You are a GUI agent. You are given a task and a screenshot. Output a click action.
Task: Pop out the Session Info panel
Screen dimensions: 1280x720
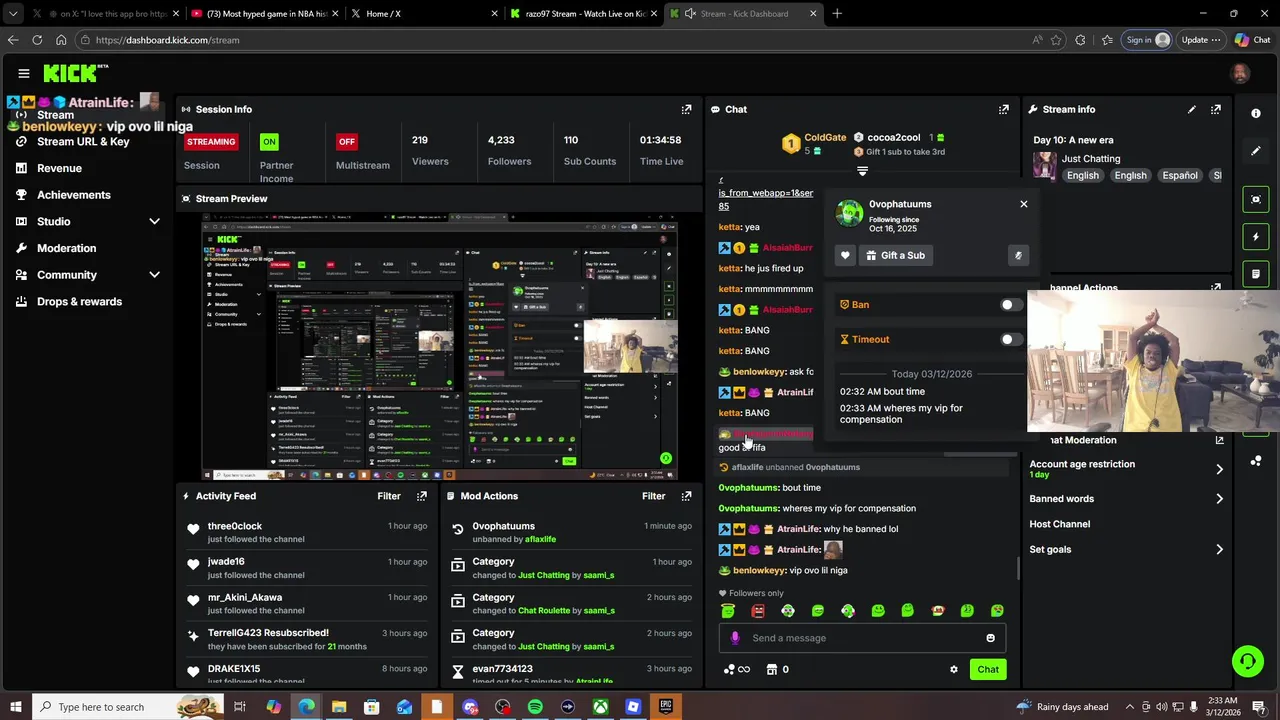686,109
